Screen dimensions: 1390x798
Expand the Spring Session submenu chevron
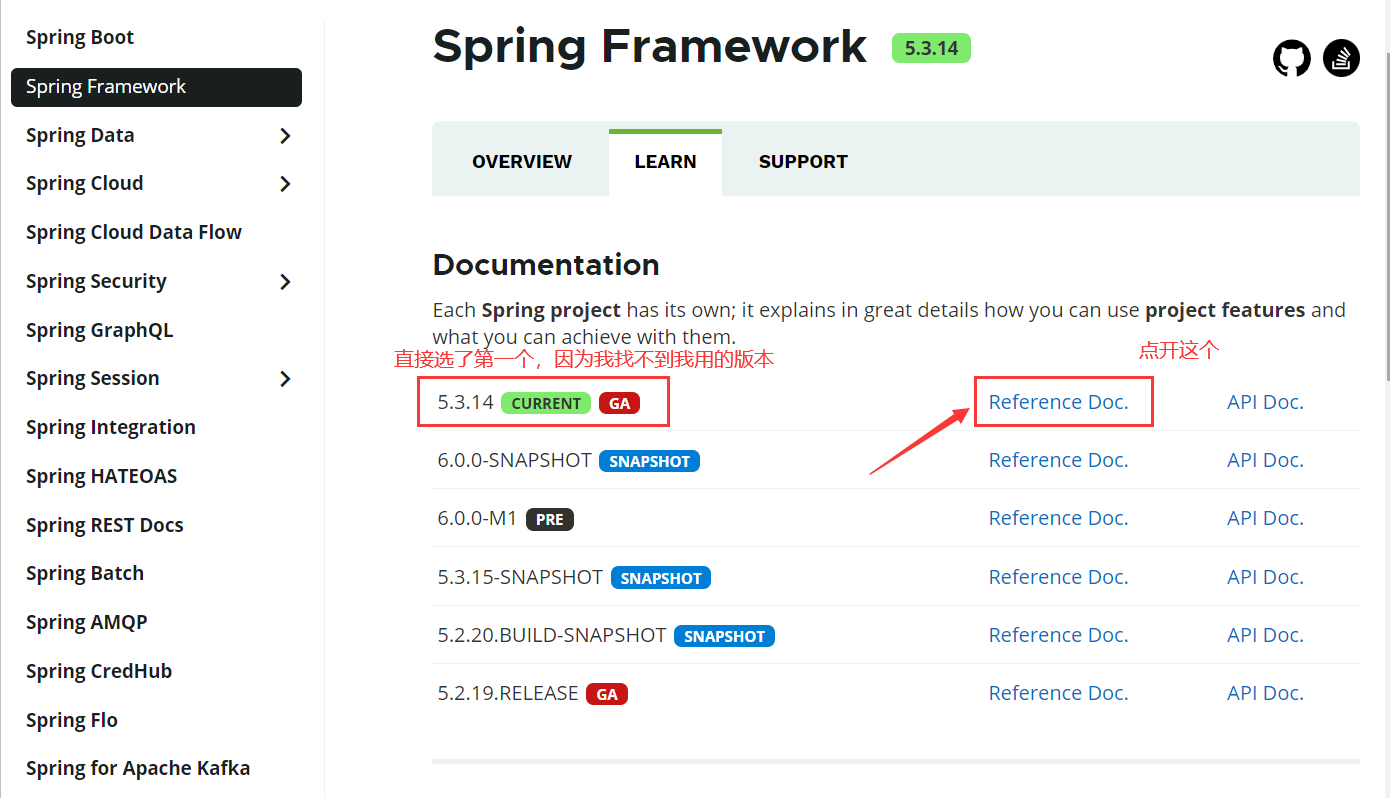285,379
